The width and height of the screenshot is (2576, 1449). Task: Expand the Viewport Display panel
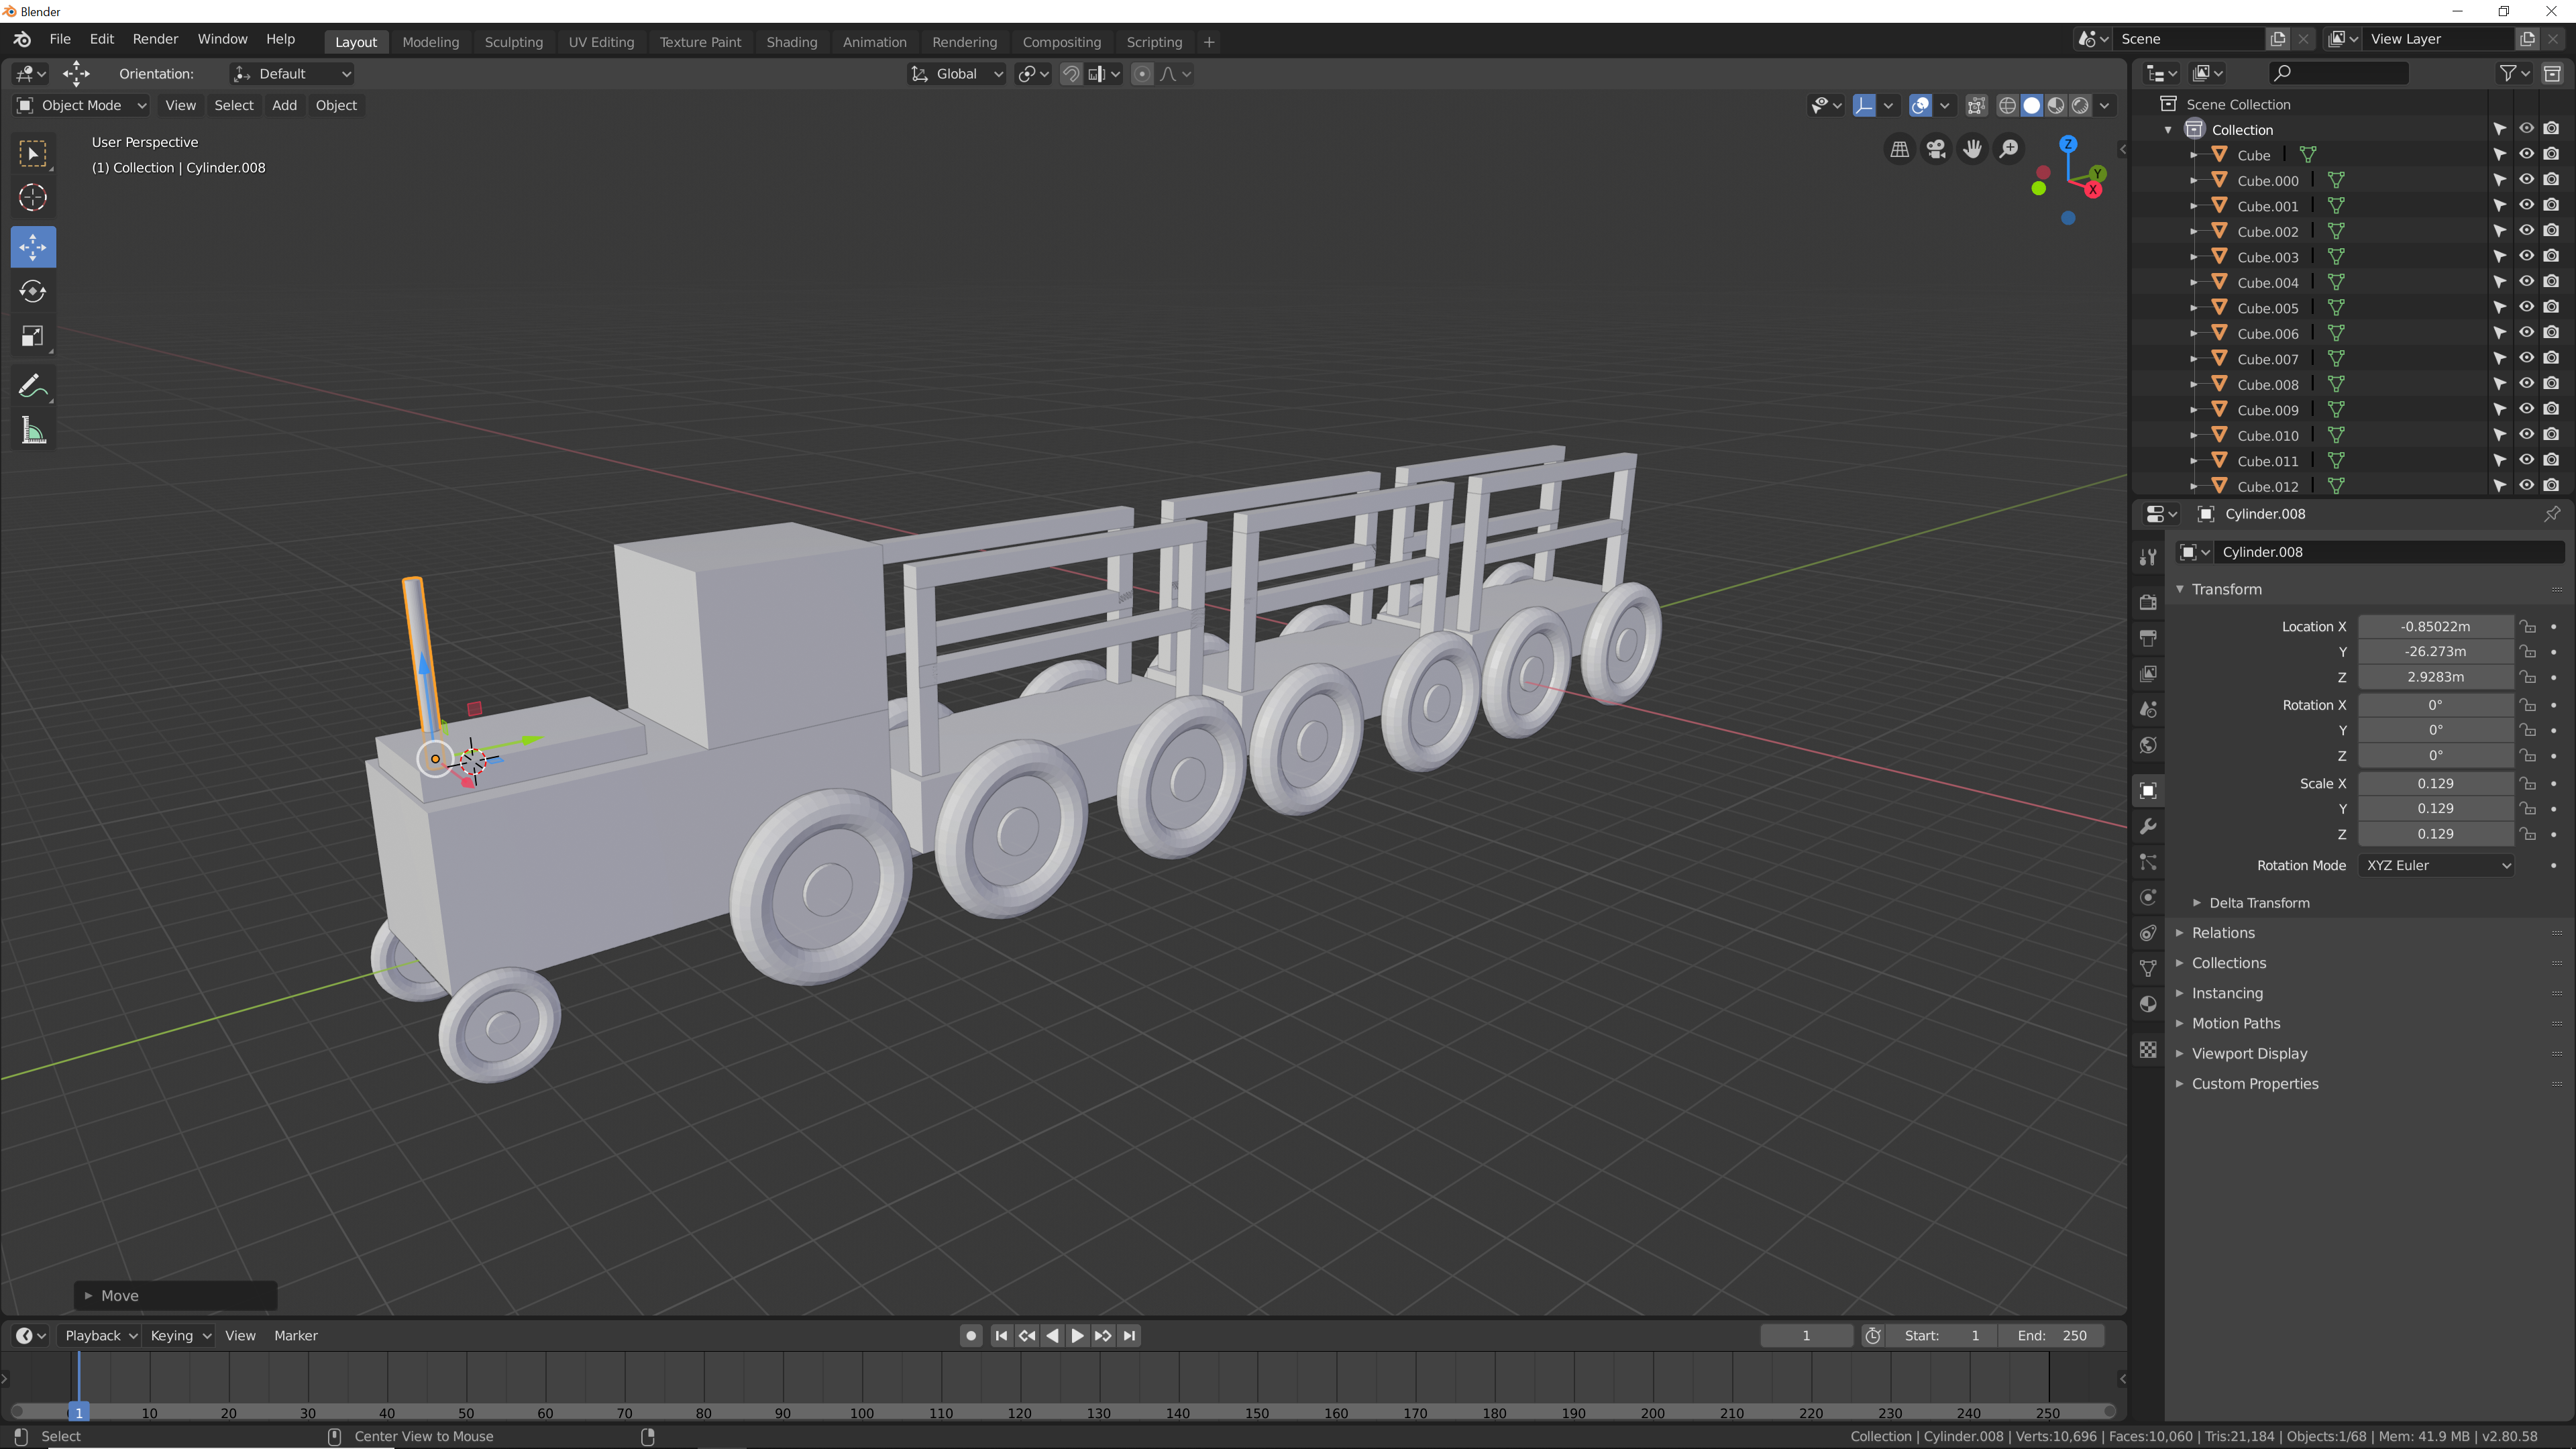coord(2248,1053)
